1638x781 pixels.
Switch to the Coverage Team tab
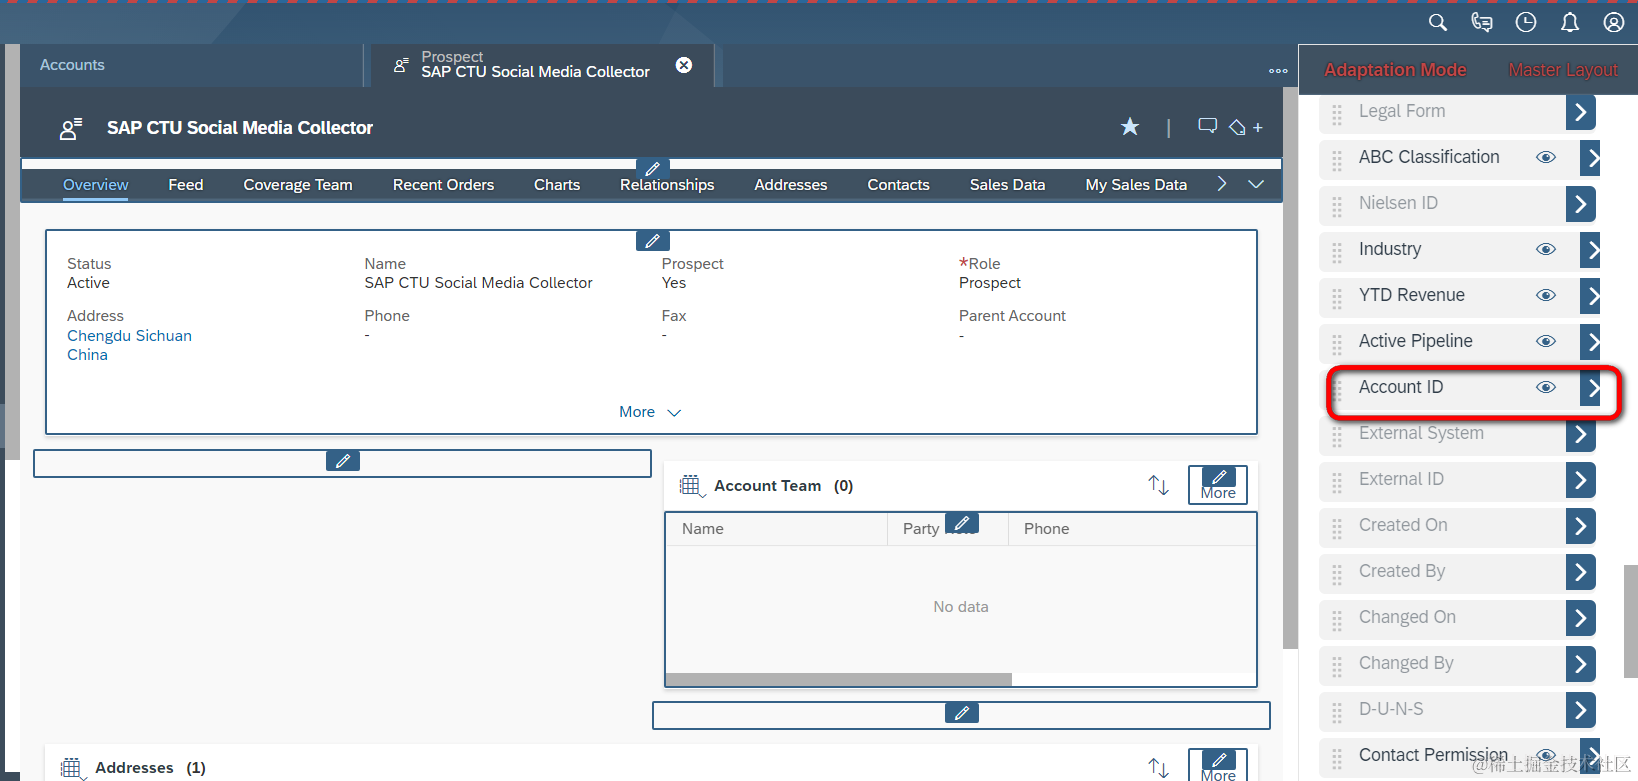coord(298,185)
